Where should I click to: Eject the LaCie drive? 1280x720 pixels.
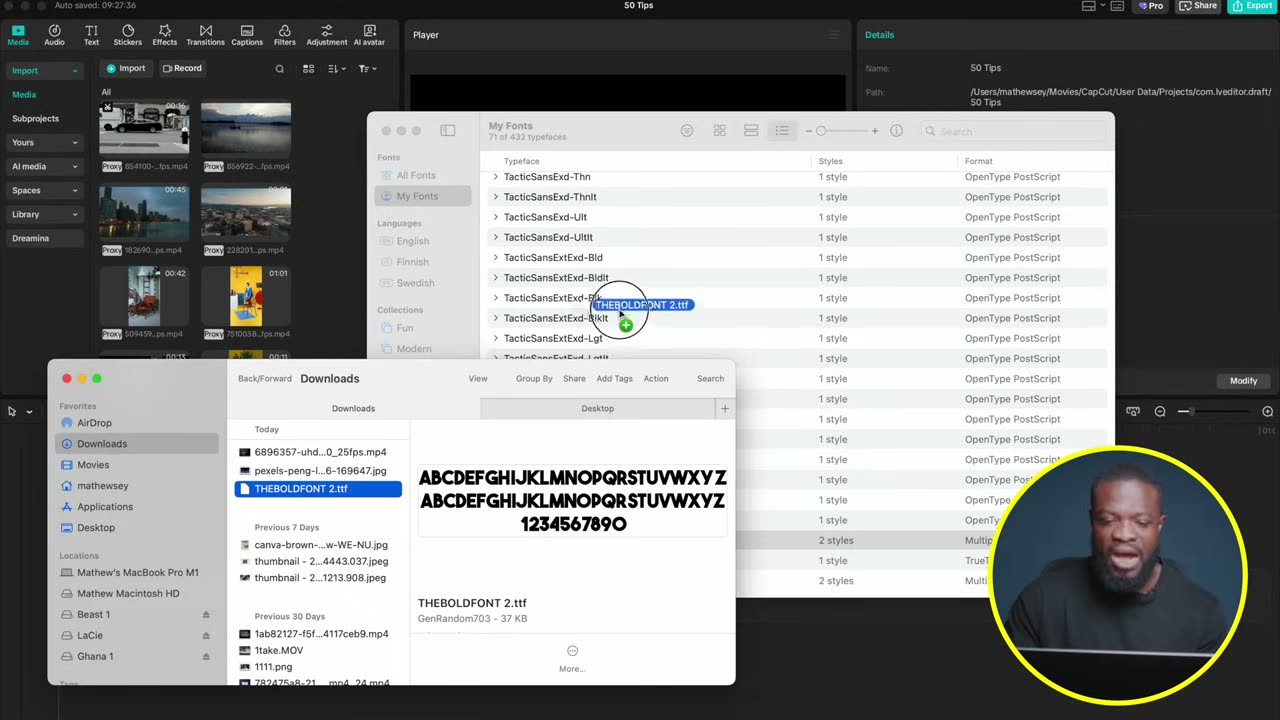click(x=206, y=636)
